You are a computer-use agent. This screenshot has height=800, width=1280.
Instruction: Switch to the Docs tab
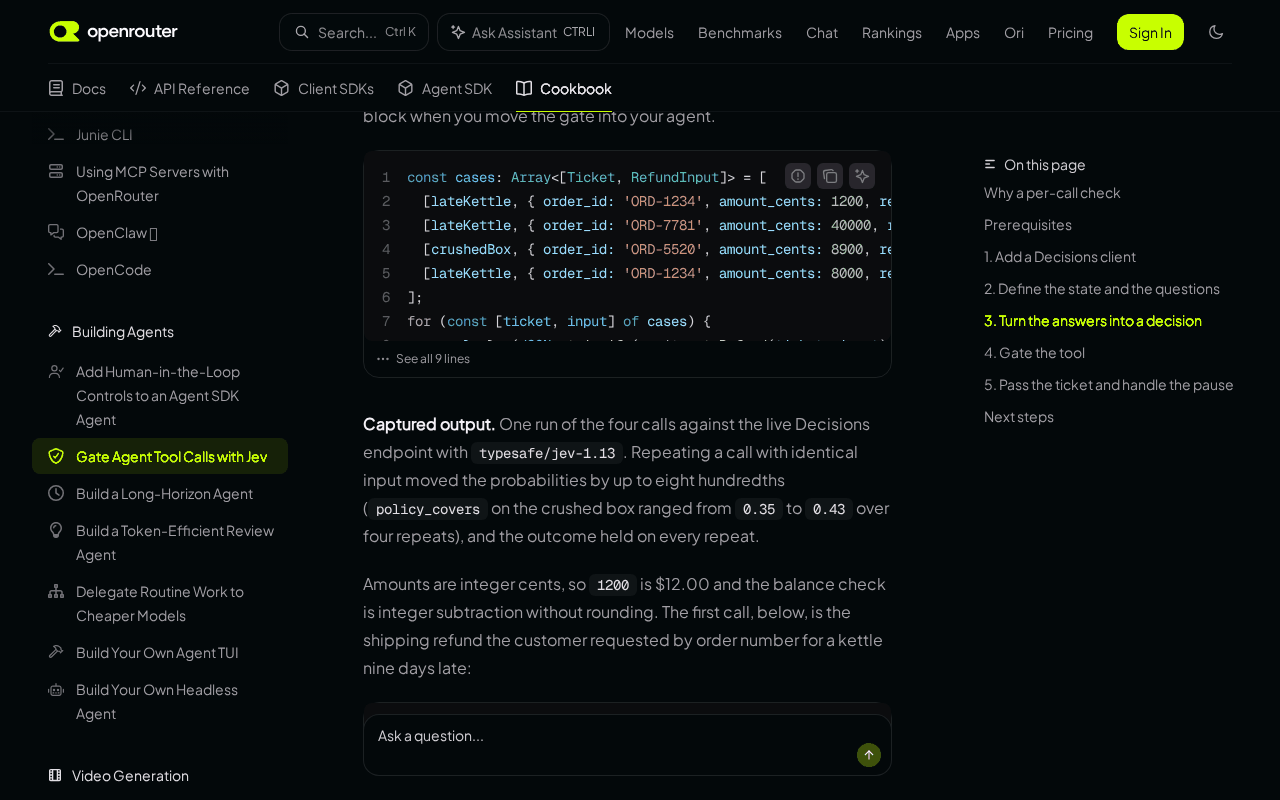(x=77, y=88)
